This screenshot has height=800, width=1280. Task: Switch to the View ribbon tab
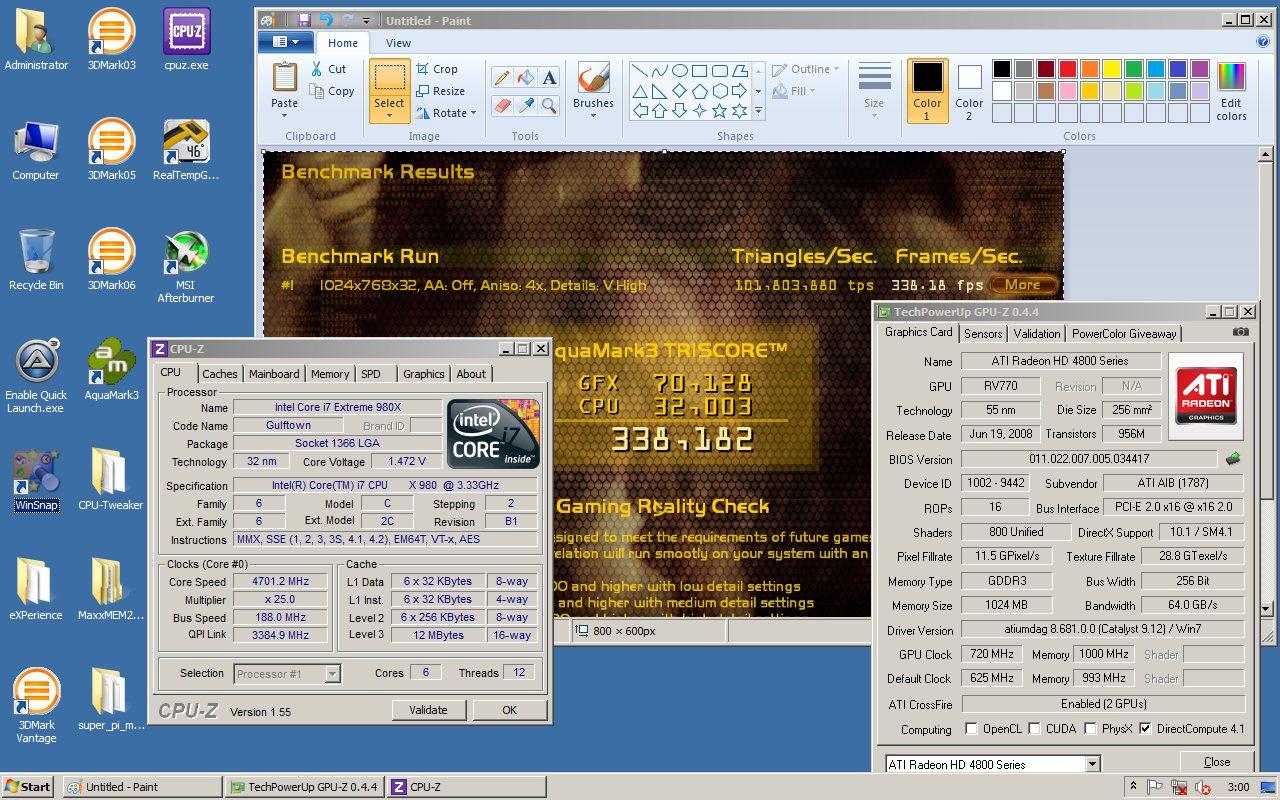398,43
